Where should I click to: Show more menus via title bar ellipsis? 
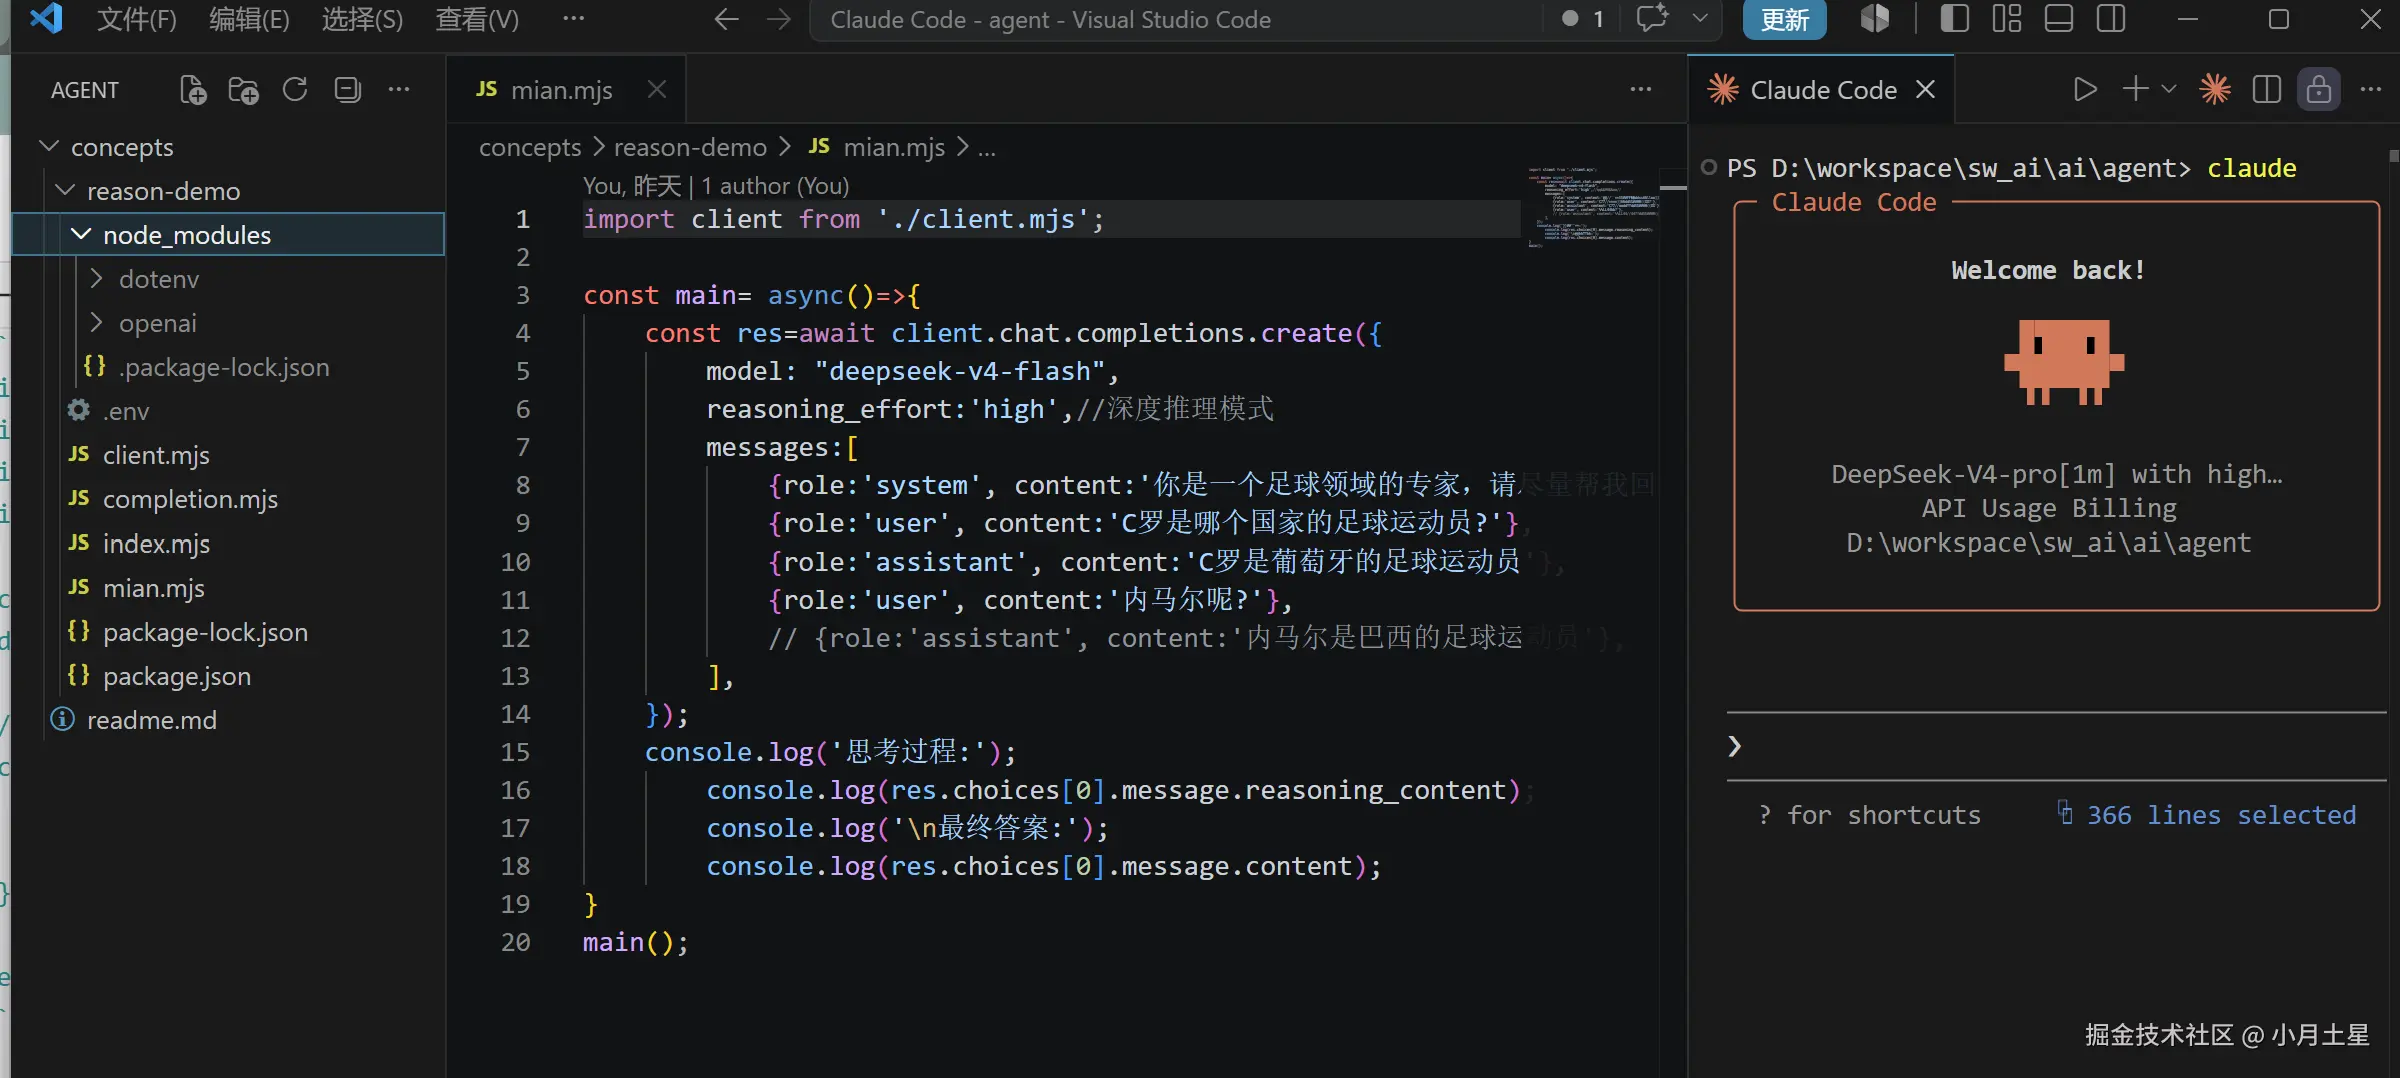pos(573,18)
